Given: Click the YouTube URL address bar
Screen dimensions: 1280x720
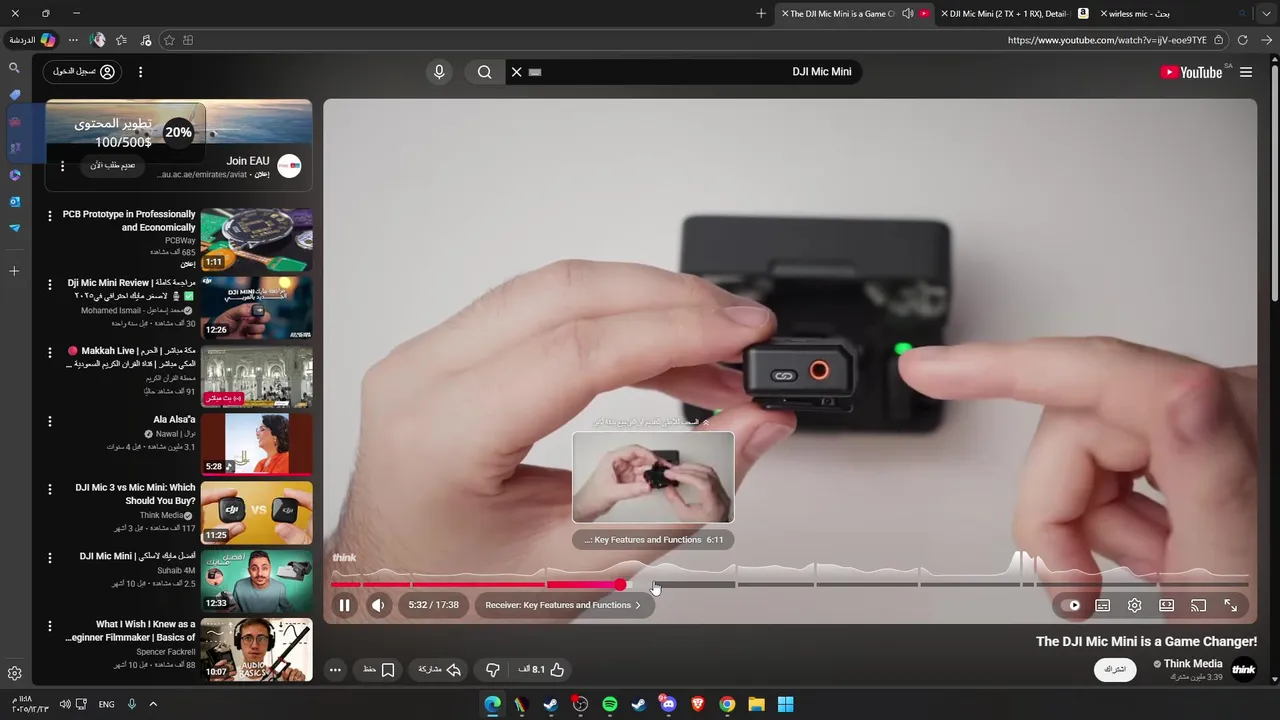Looking at the screenshot, I should pos(1107,40).
